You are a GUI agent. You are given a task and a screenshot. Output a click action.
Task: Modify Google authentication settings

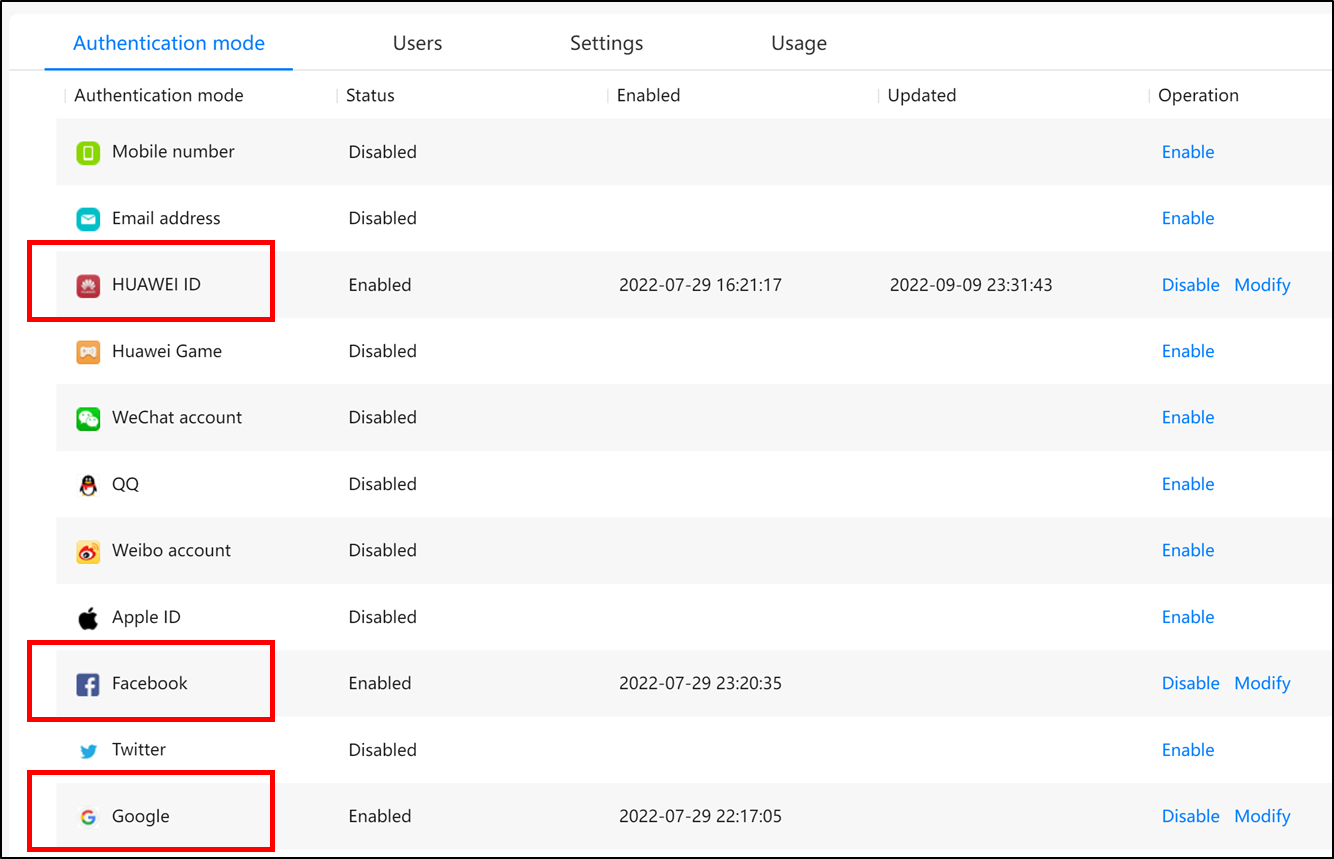point(1262,816)
